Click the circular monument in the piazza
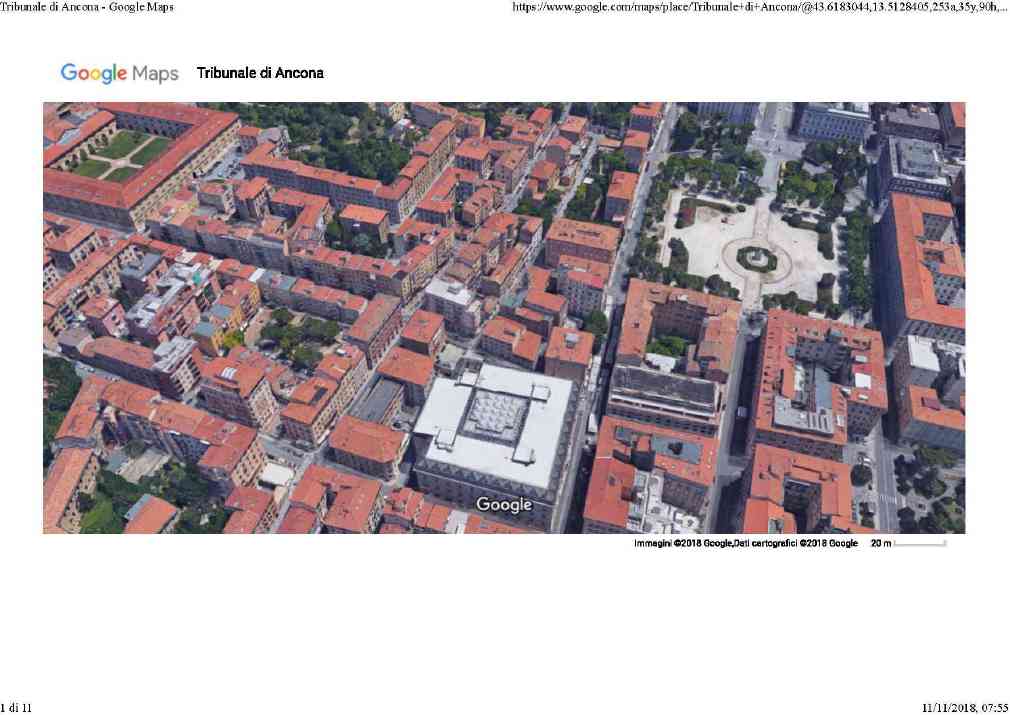The image size is (1010, 715). coord(756,258)
